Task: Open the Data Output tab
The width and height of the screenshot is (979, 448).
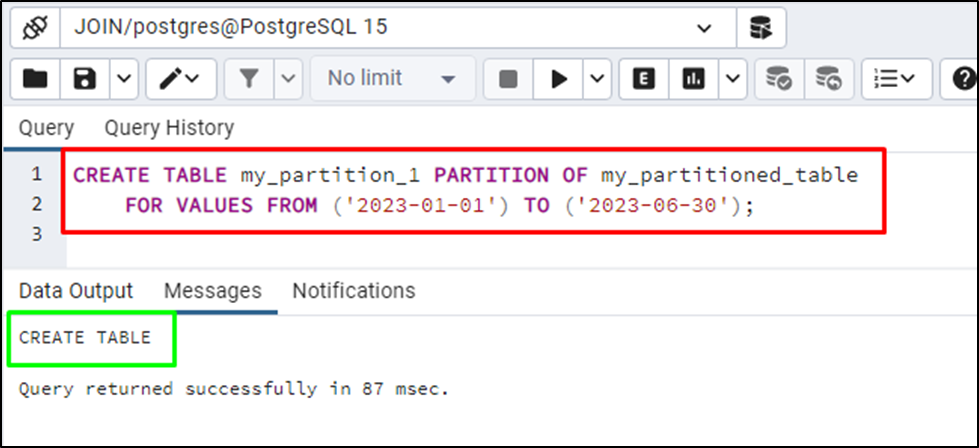Action: click(x=76, y=291)
